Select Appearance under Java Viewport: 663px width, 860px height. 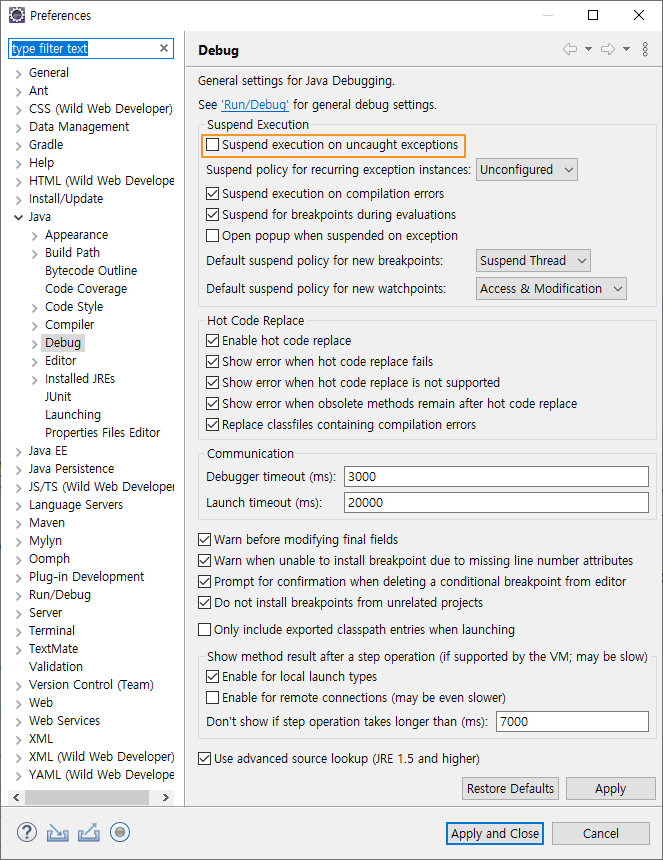[76, 235]
